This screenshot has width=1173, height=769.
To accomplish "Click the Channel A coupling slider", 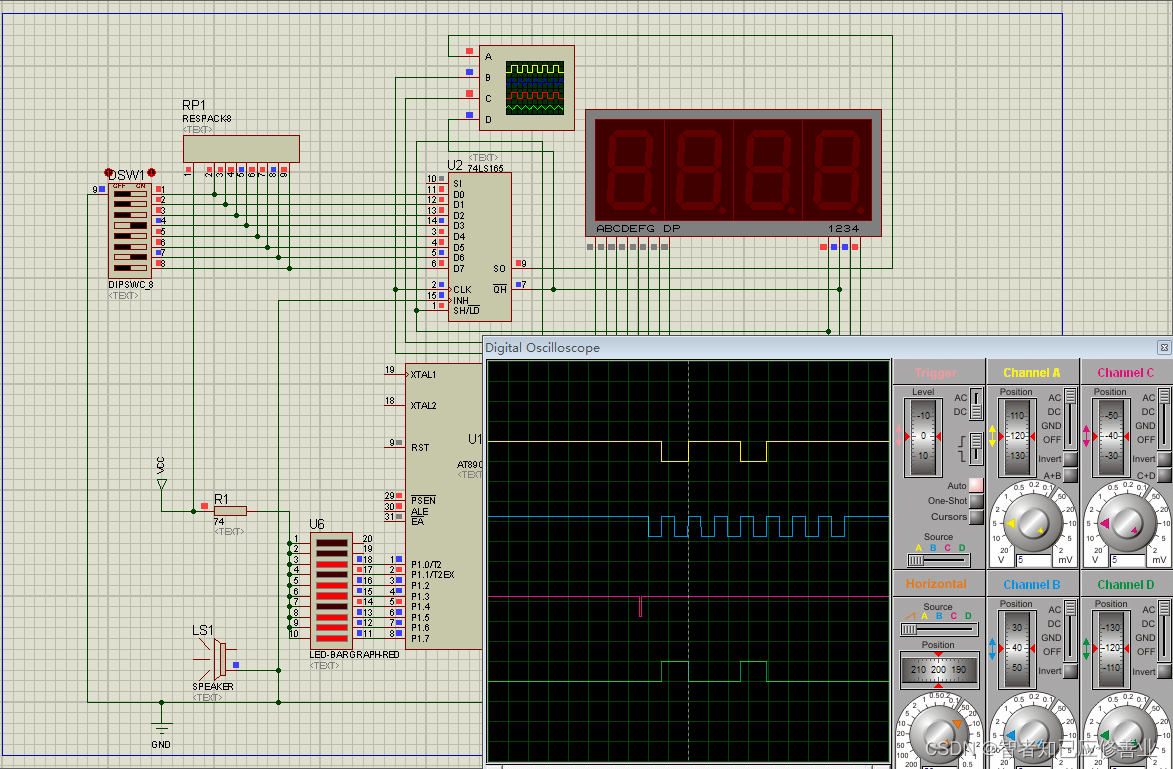I will point(1070,418).
